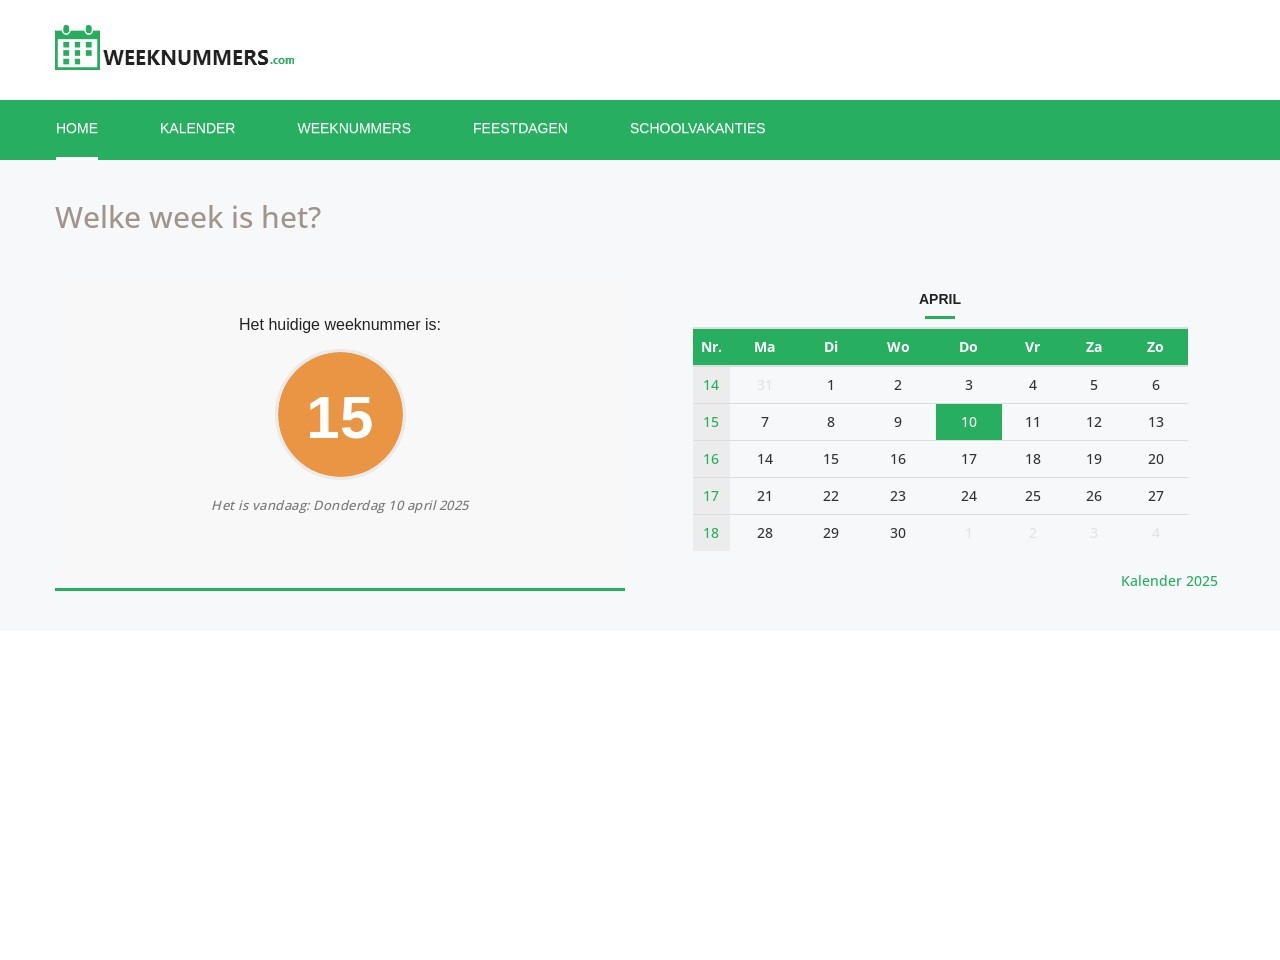Click date 1 in week 14 row

pos(831,385)
